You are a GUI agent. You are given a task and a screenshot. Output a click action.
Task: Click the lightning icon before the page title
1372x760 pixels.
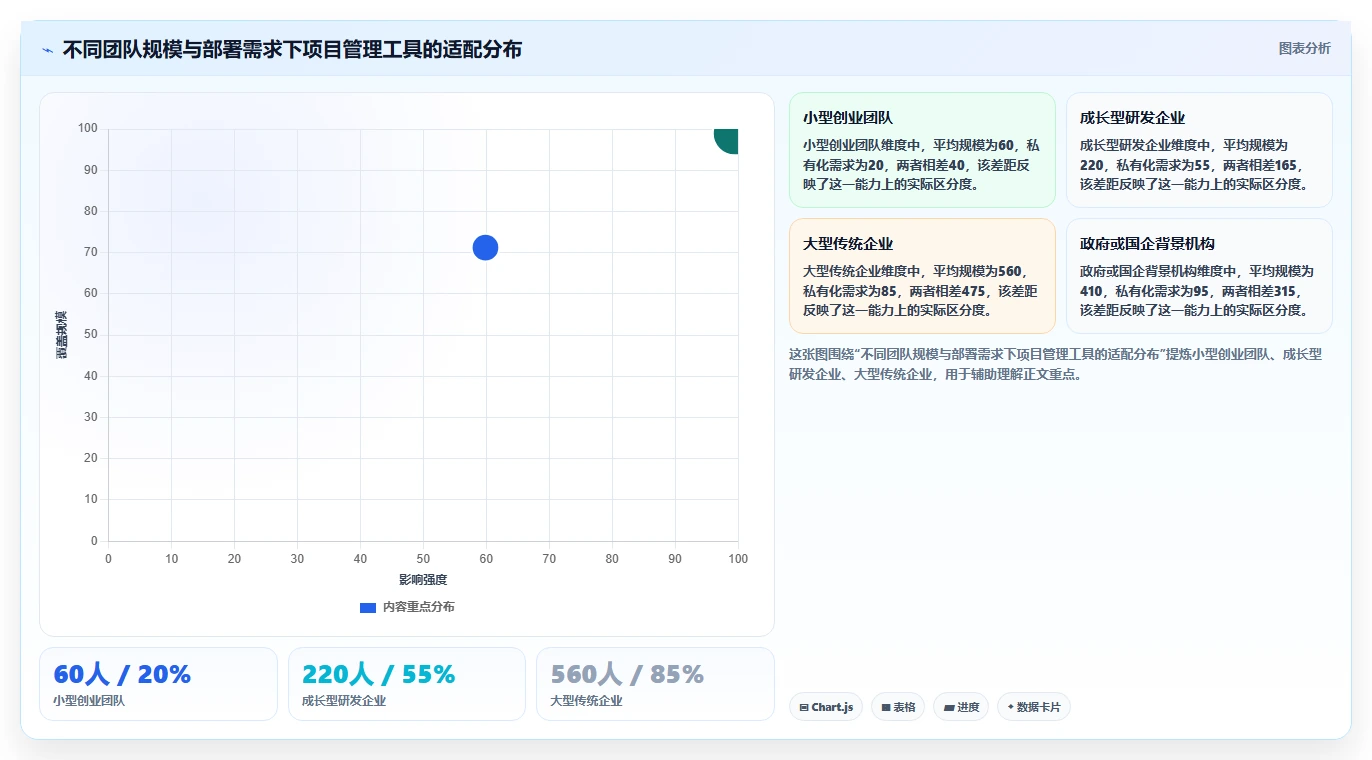point(48,50)
